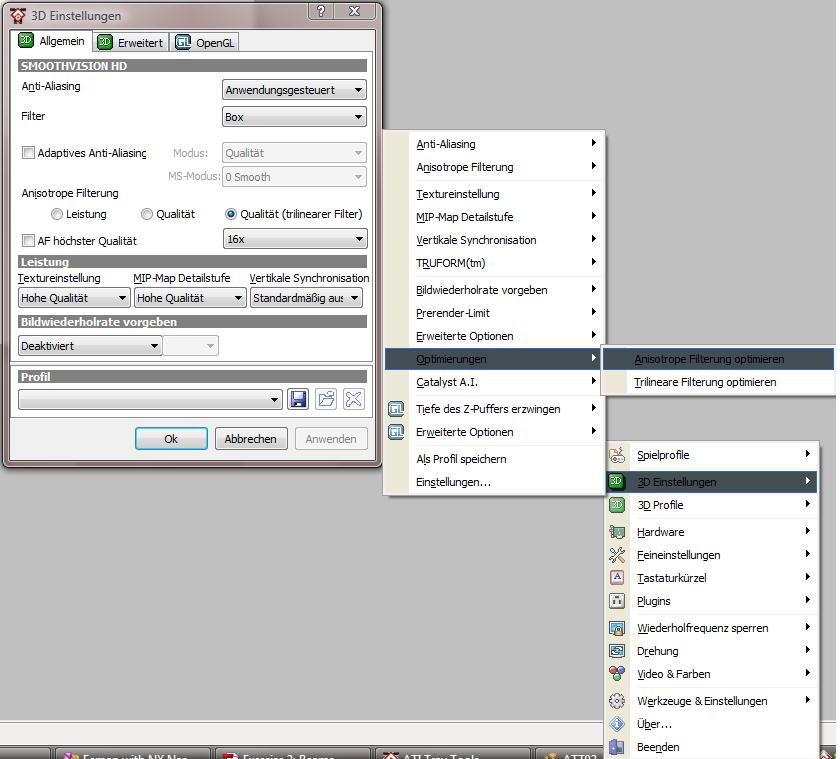Click the Anwenden button
The width and height of the screenshot is (840, 759).
pos(331,439)
